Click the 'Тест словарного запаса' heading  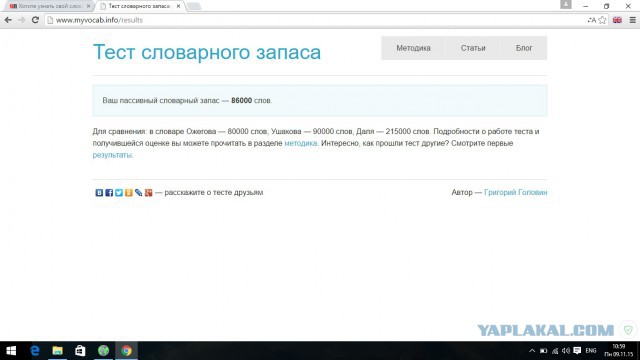(207, 52)
